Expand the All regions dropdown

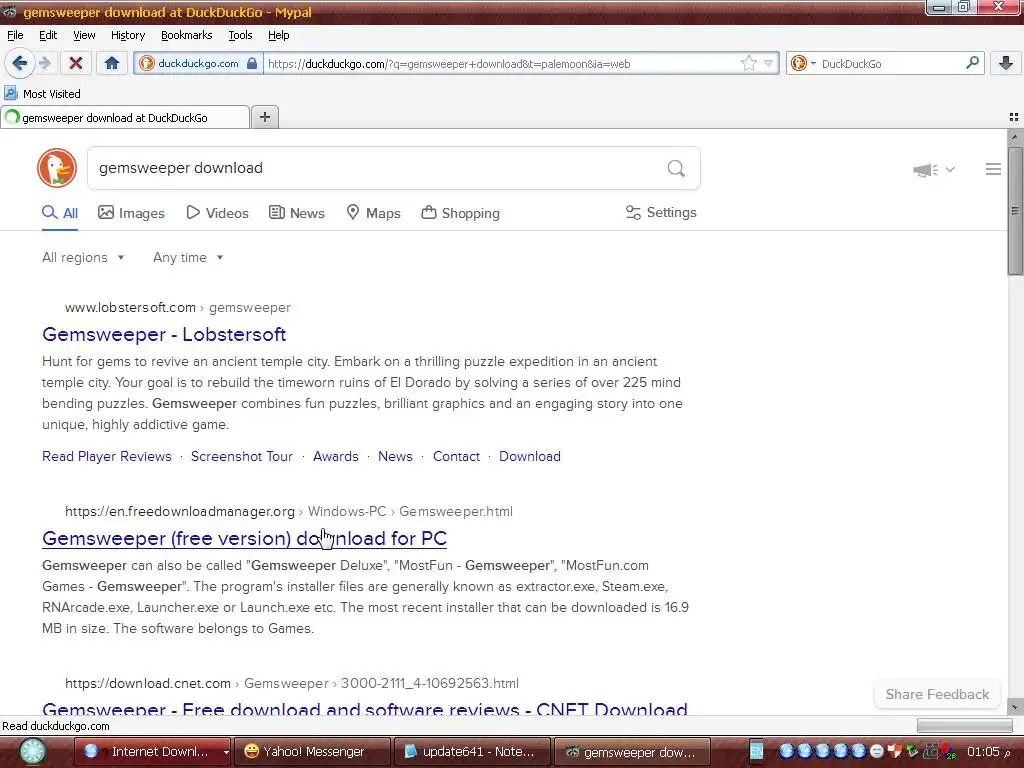(83, 257)
